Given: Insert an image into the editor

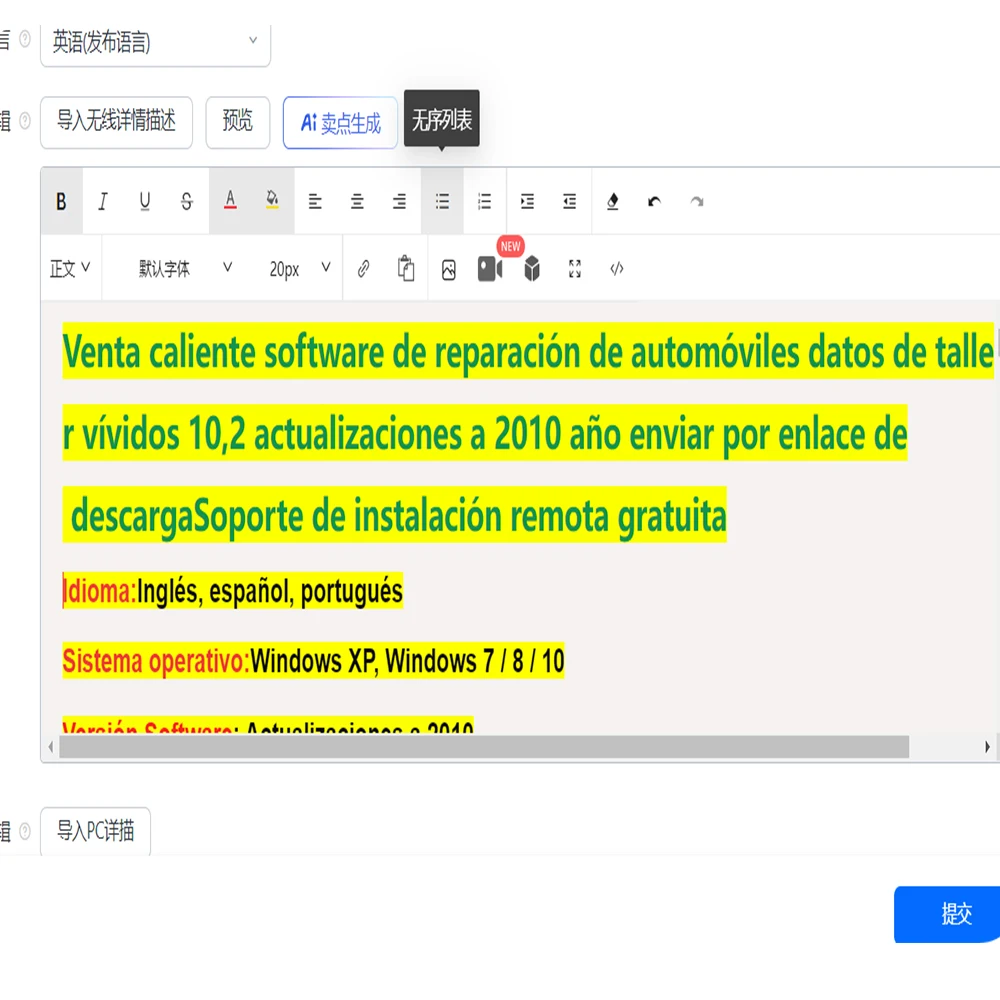Looking at the screenshot, I should coord(449,269).
